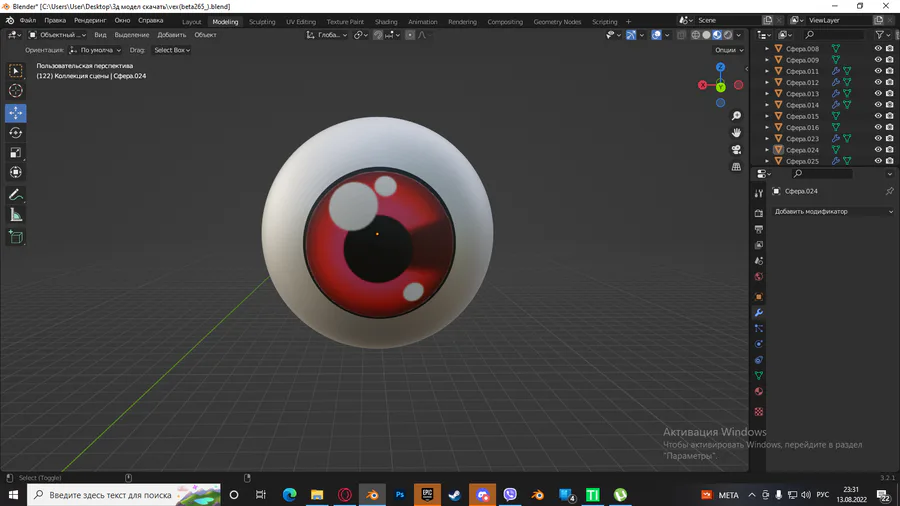Hide Сфера.014 with eye icon
The width and height of the screenshot is (900, 506).
[x=878, y=105]
